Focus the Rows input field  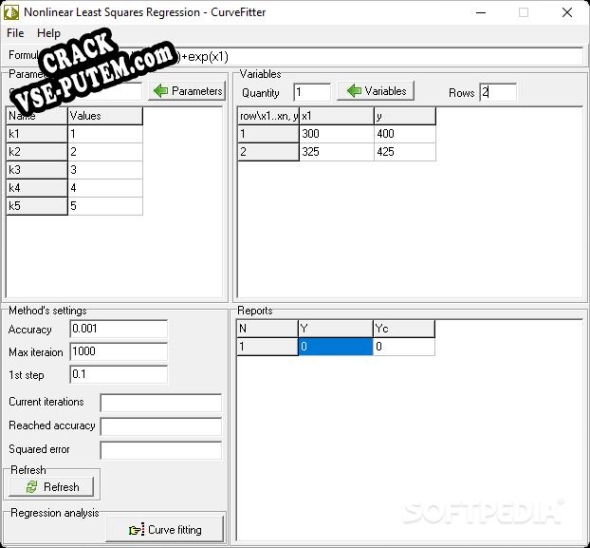pyautogui.click(x=498, y=92)
